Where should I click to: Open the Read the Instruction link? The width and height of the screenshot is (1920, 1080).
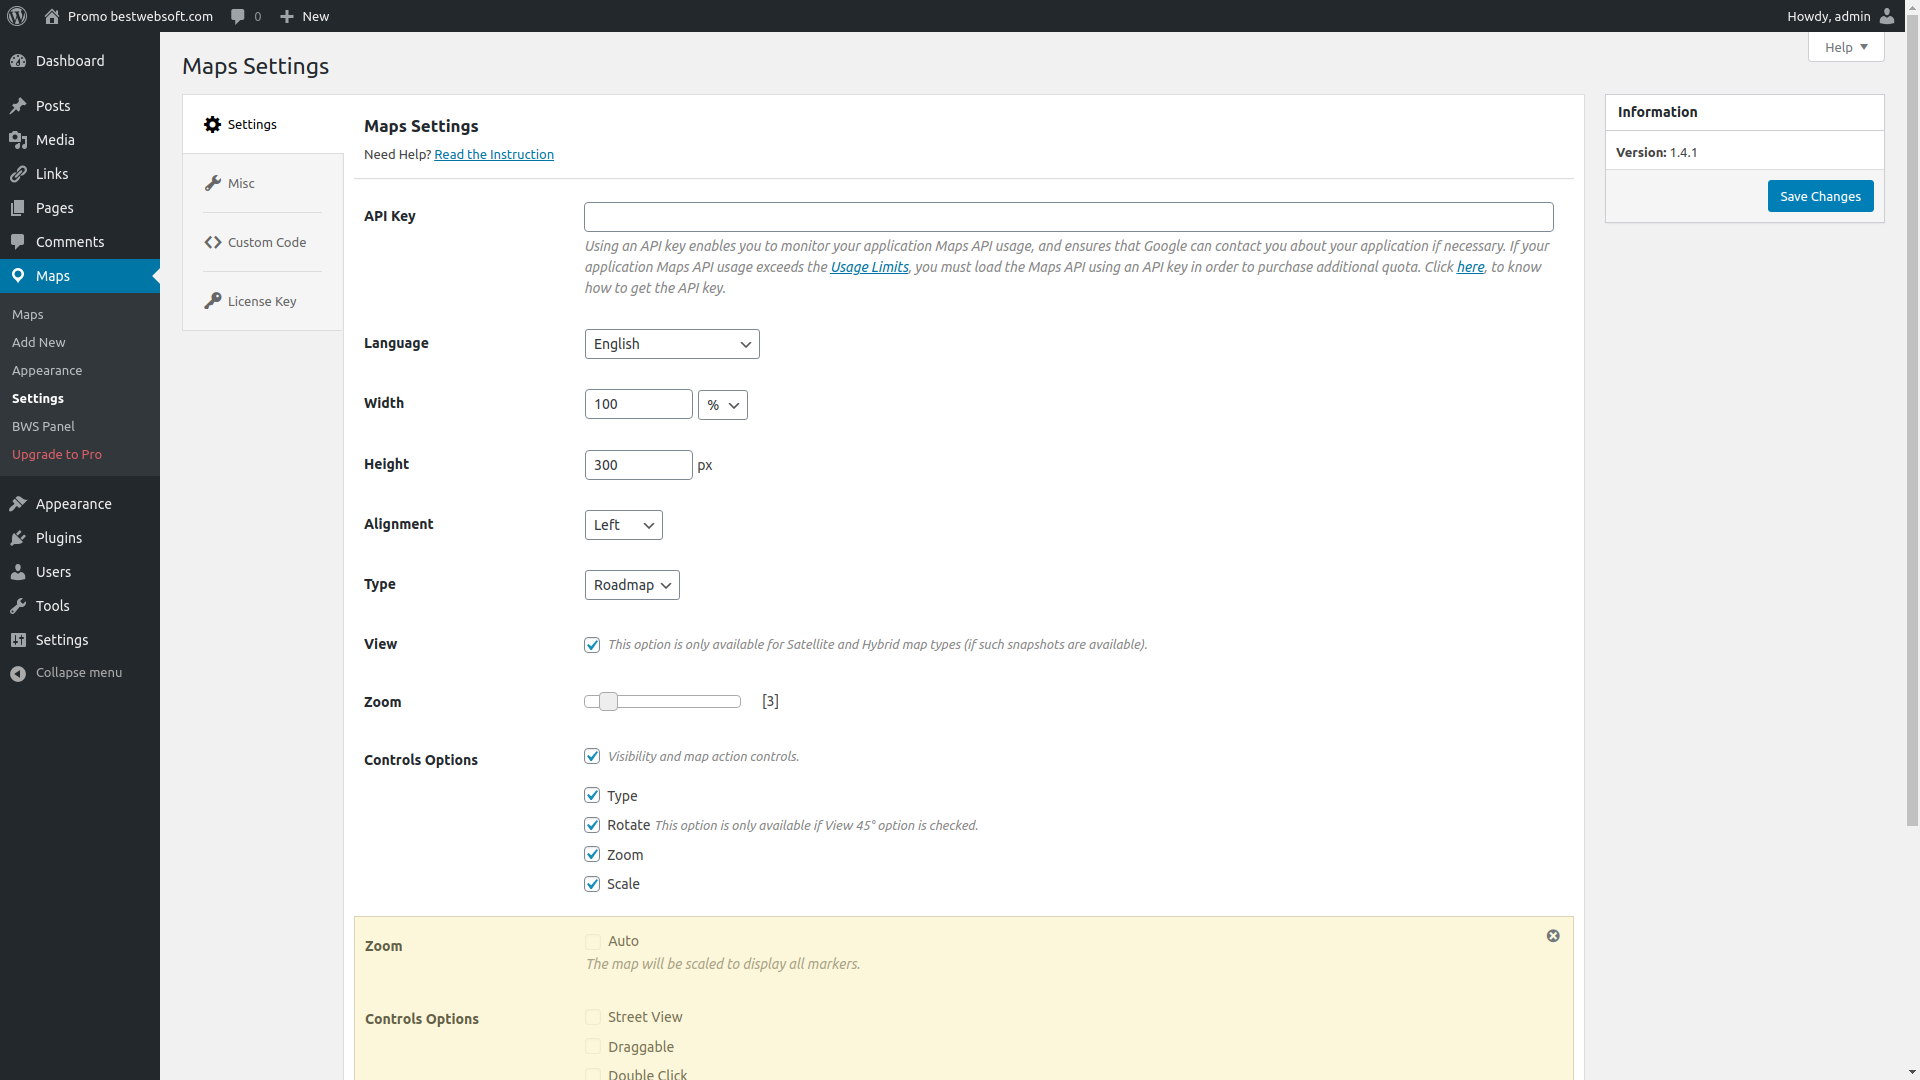pyautogui.click(x=494, y=154)
